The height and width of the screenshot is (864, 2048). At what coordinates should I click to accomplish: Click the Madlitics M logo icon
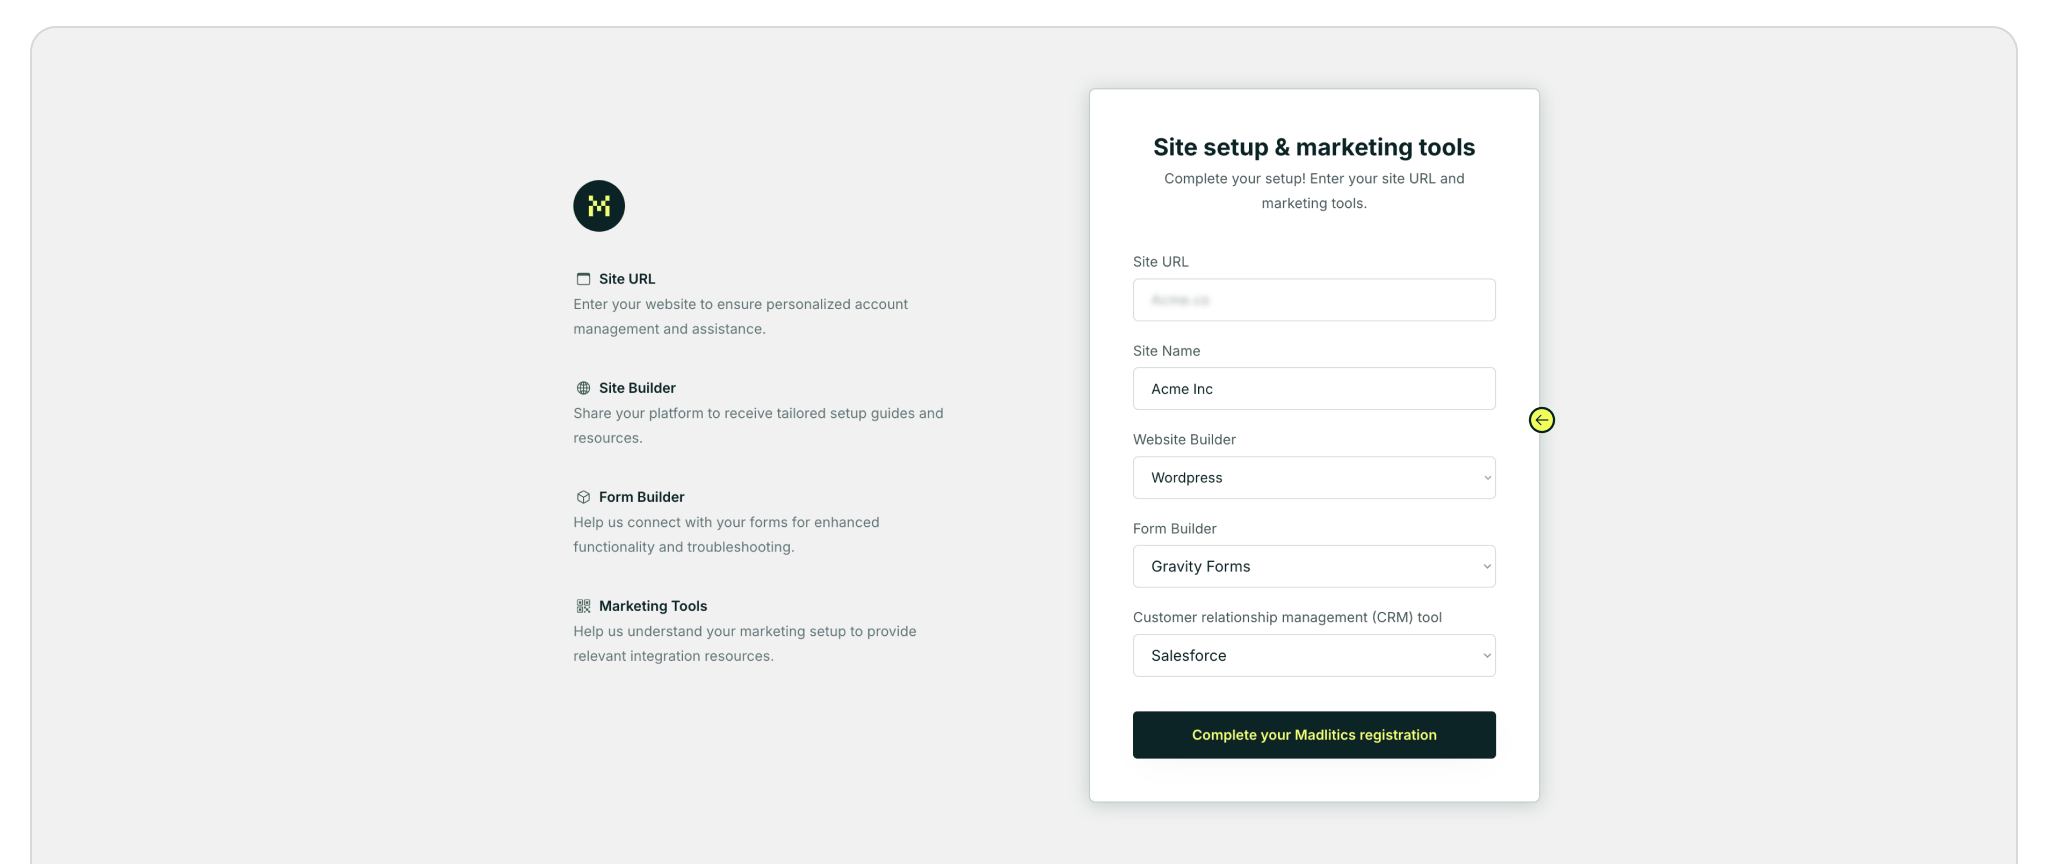(x=599, y=206)
